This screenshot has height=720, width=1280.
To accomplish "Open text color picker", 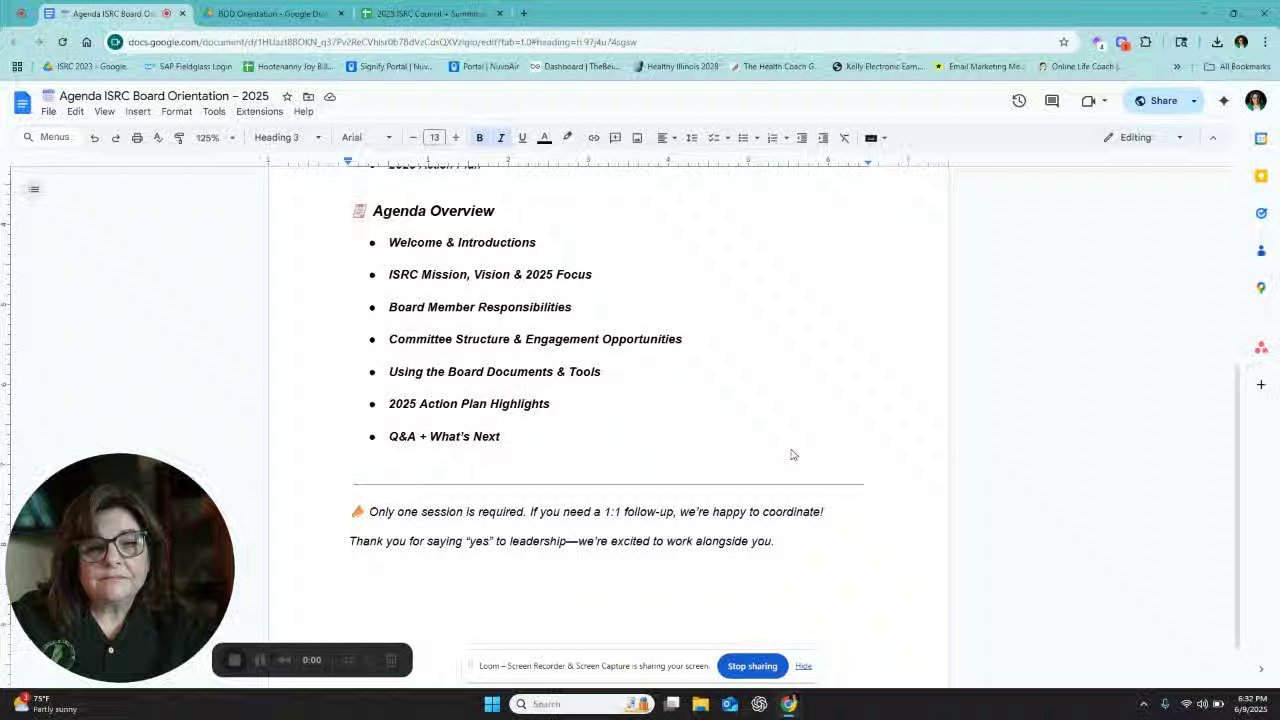I will (x=544, y=138).
